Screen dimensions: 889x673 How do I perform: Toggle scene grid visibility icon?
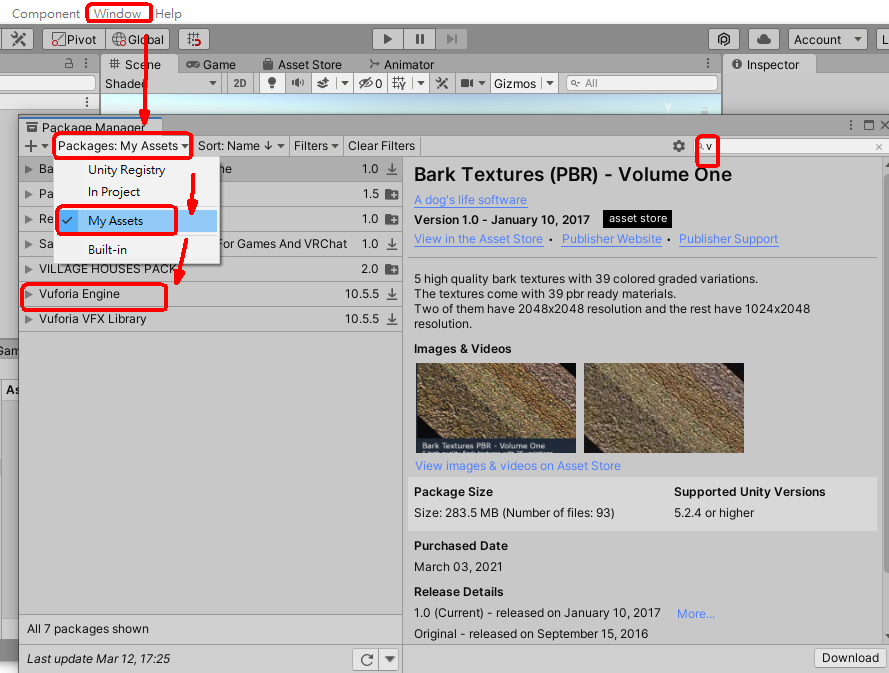(x=400, y=83)
